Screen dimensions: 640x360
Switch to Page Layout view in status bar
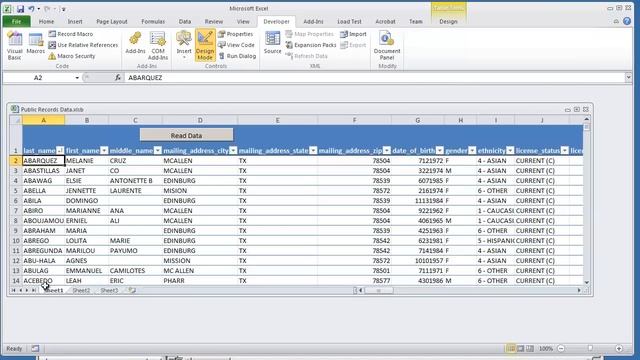point(520,349)
